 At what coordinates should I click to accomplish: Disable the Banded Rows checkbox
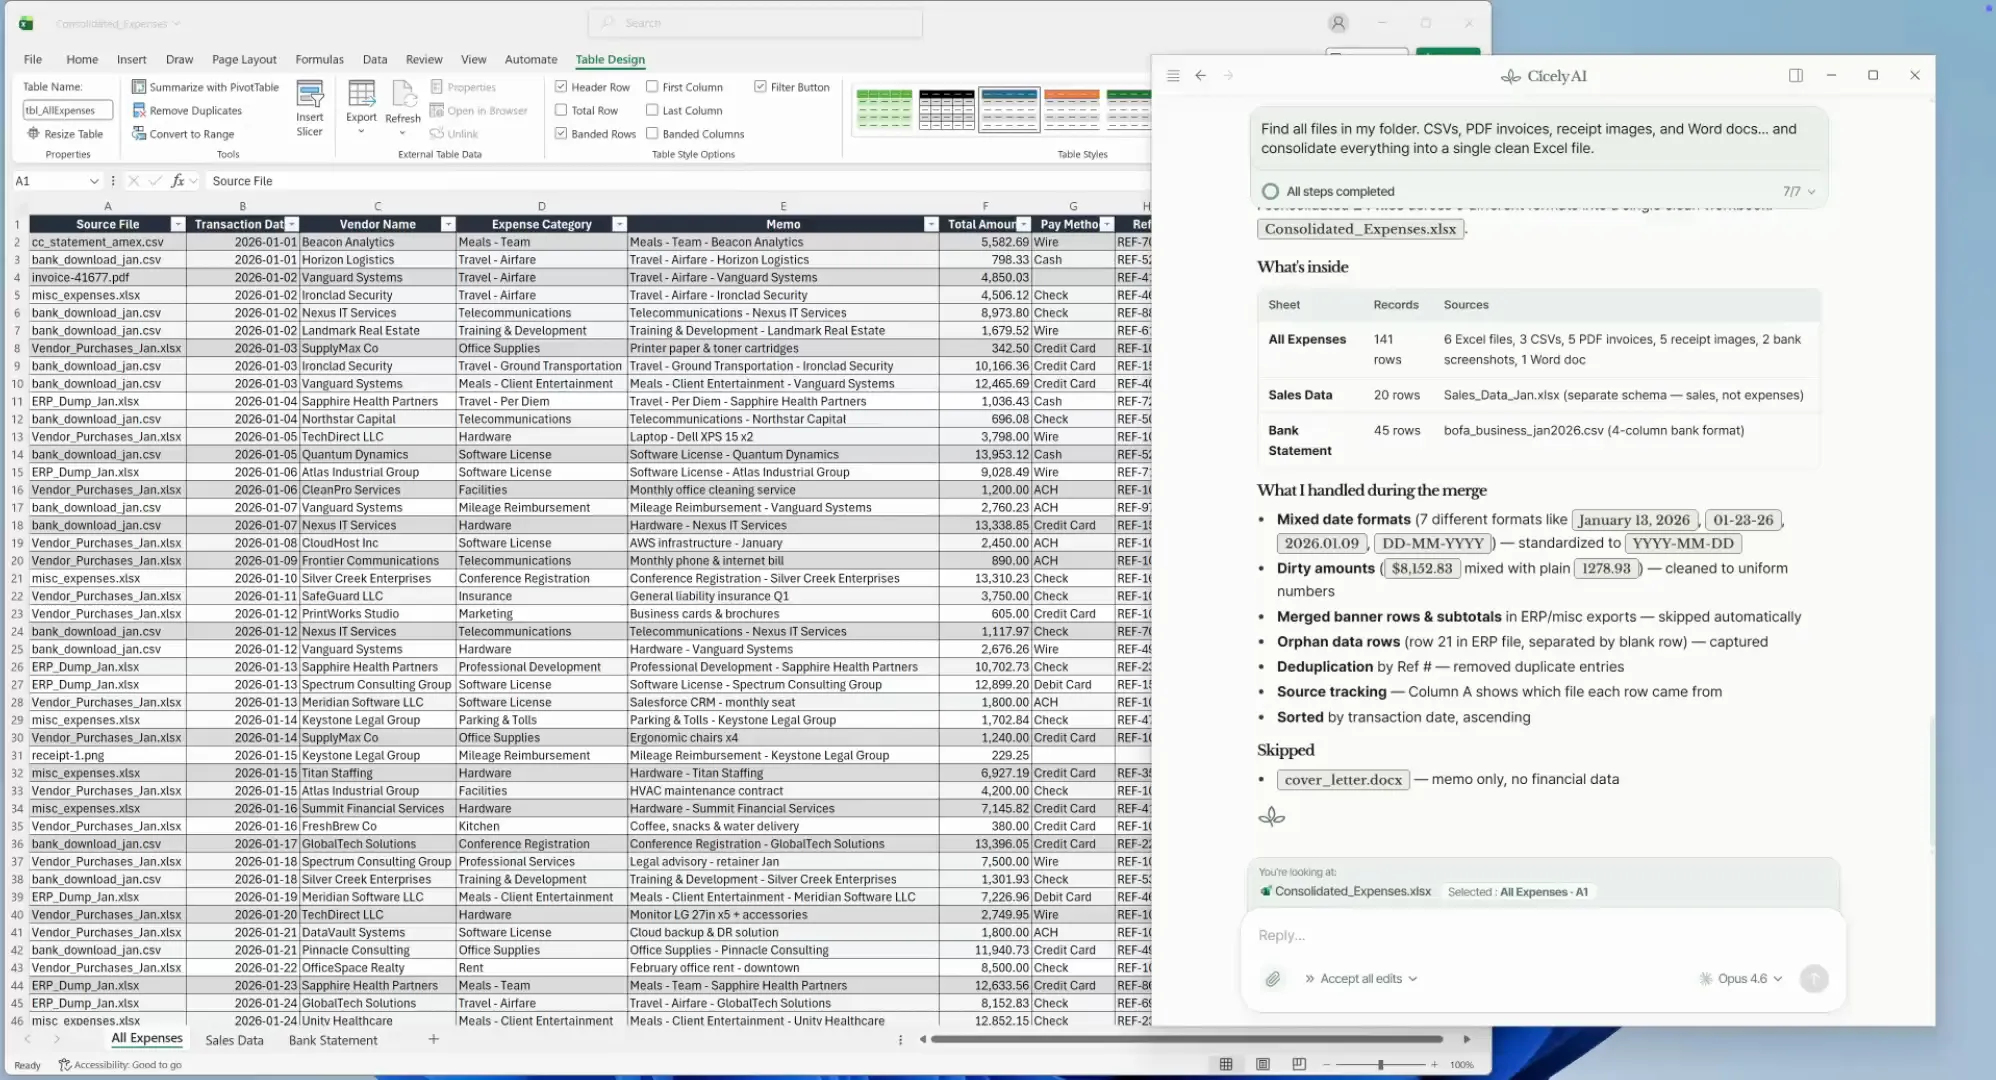click(561, 133)
